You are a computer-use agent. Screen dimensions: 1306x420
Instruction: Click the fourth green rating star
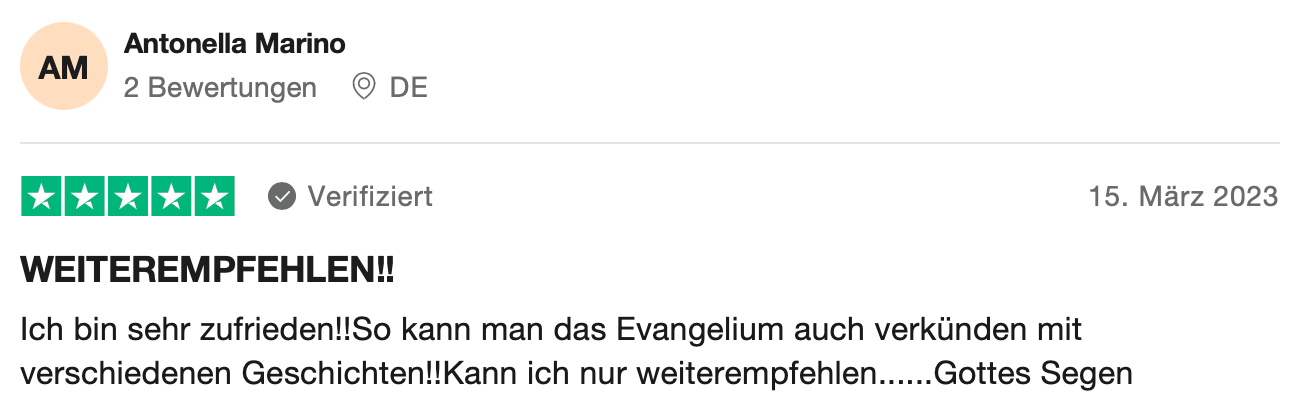(170, 196)
